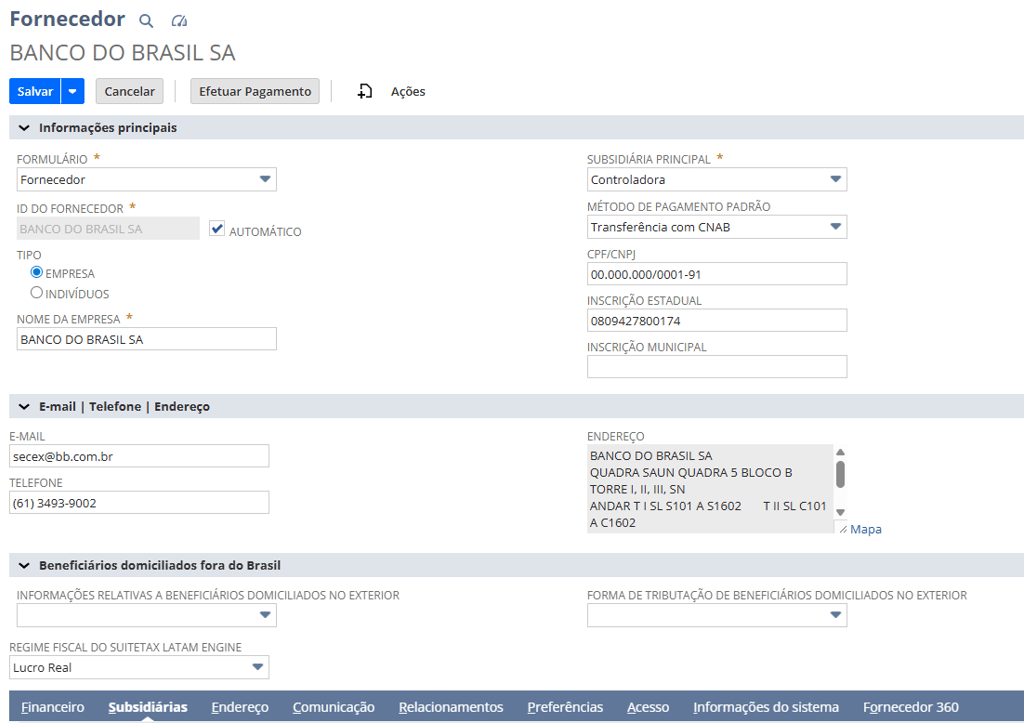
Task: Switch to the Comunicação tab
Action: point(334,707)
